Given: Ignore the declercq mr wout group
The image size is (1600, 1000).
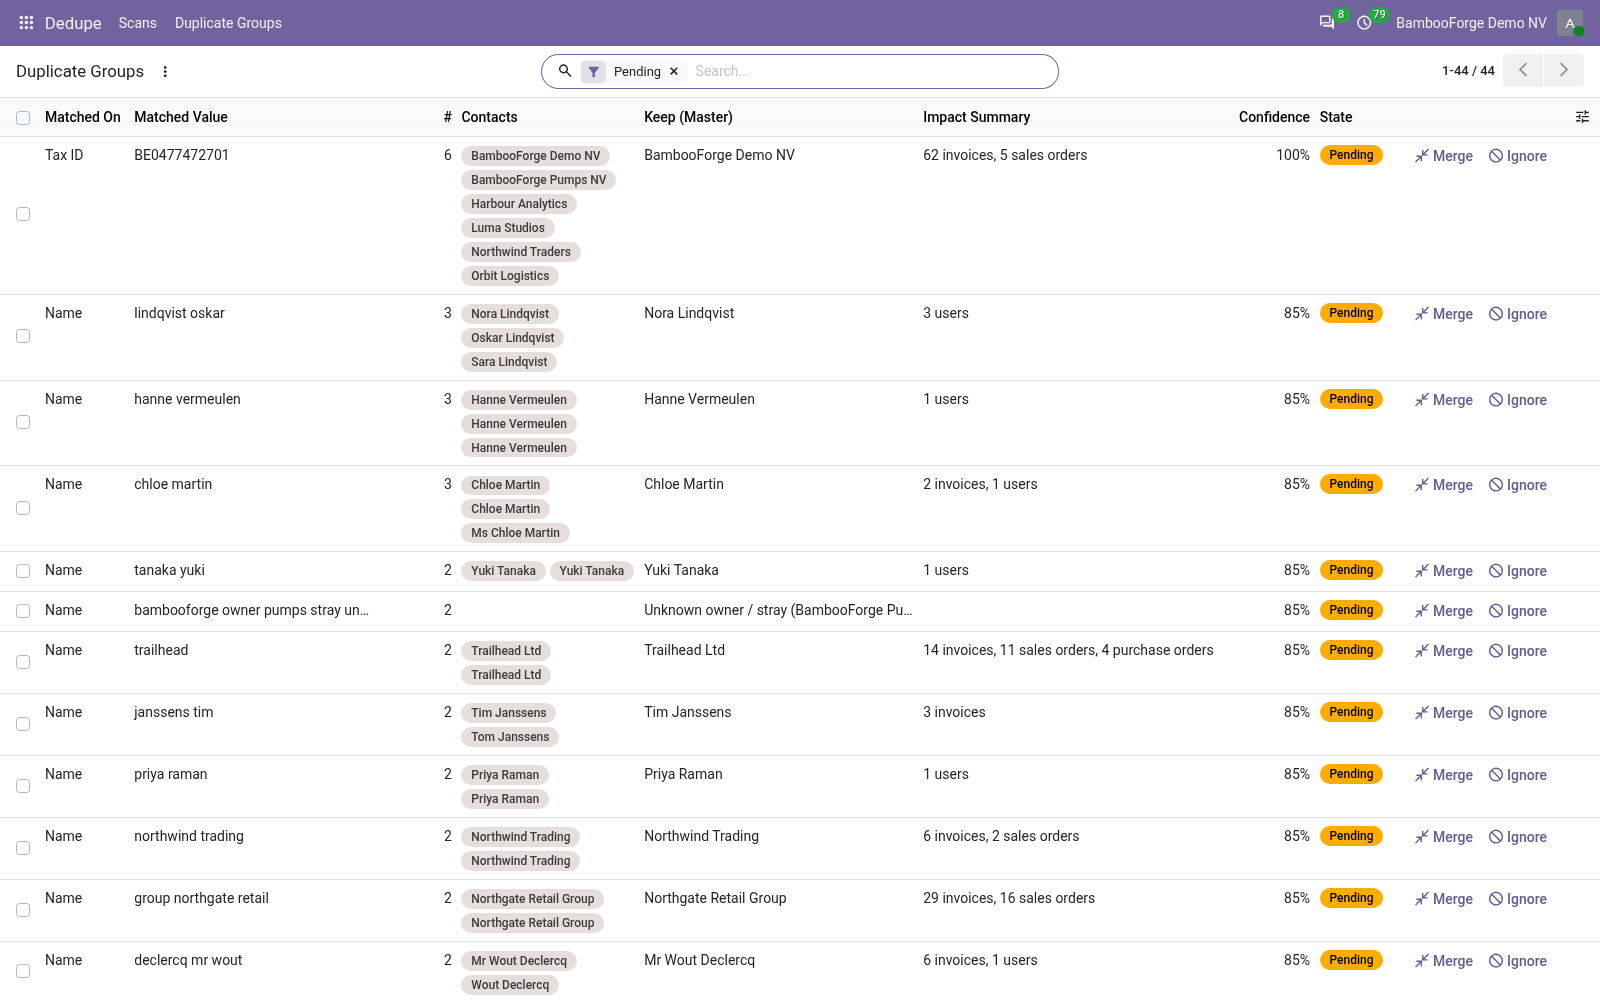Looking at the screenshot, I should (x=1518, y=961).
